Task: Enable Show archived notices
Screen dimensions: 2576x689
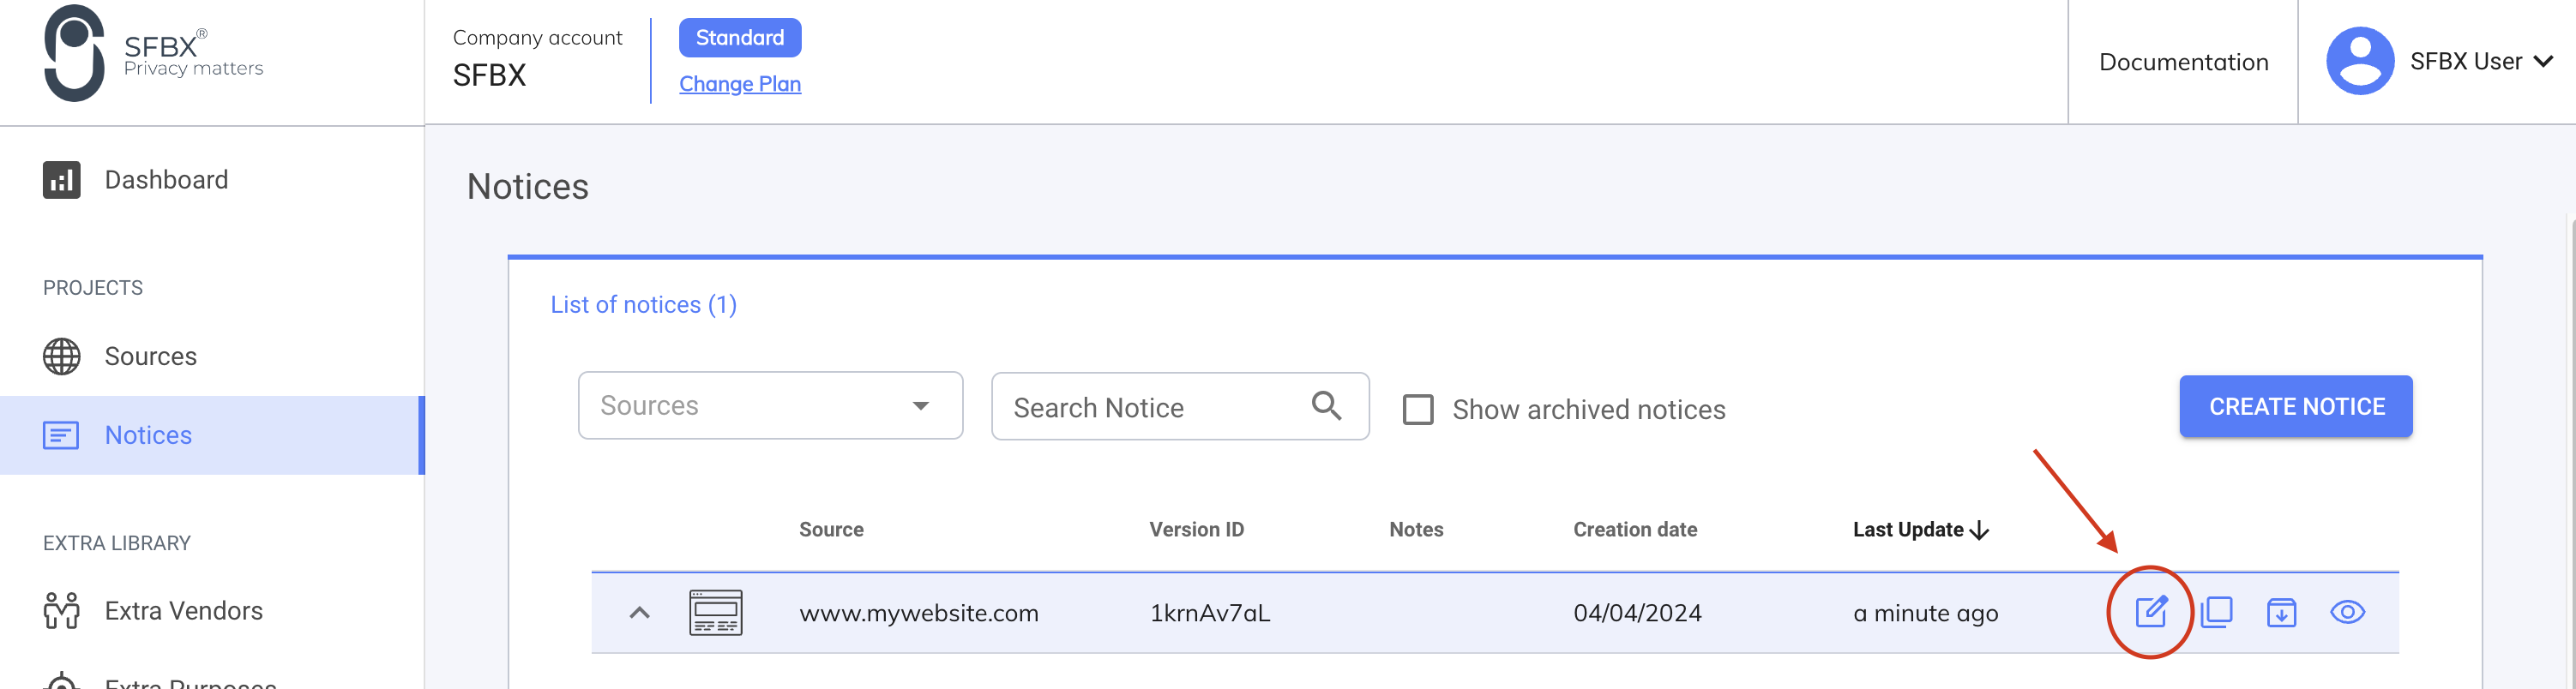Action: (x=1419, y=410)
